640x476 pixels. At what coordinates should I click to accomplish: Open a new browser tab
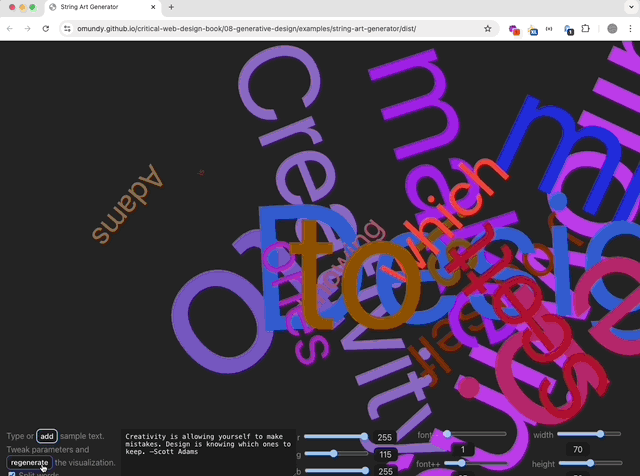click(171, 7)
